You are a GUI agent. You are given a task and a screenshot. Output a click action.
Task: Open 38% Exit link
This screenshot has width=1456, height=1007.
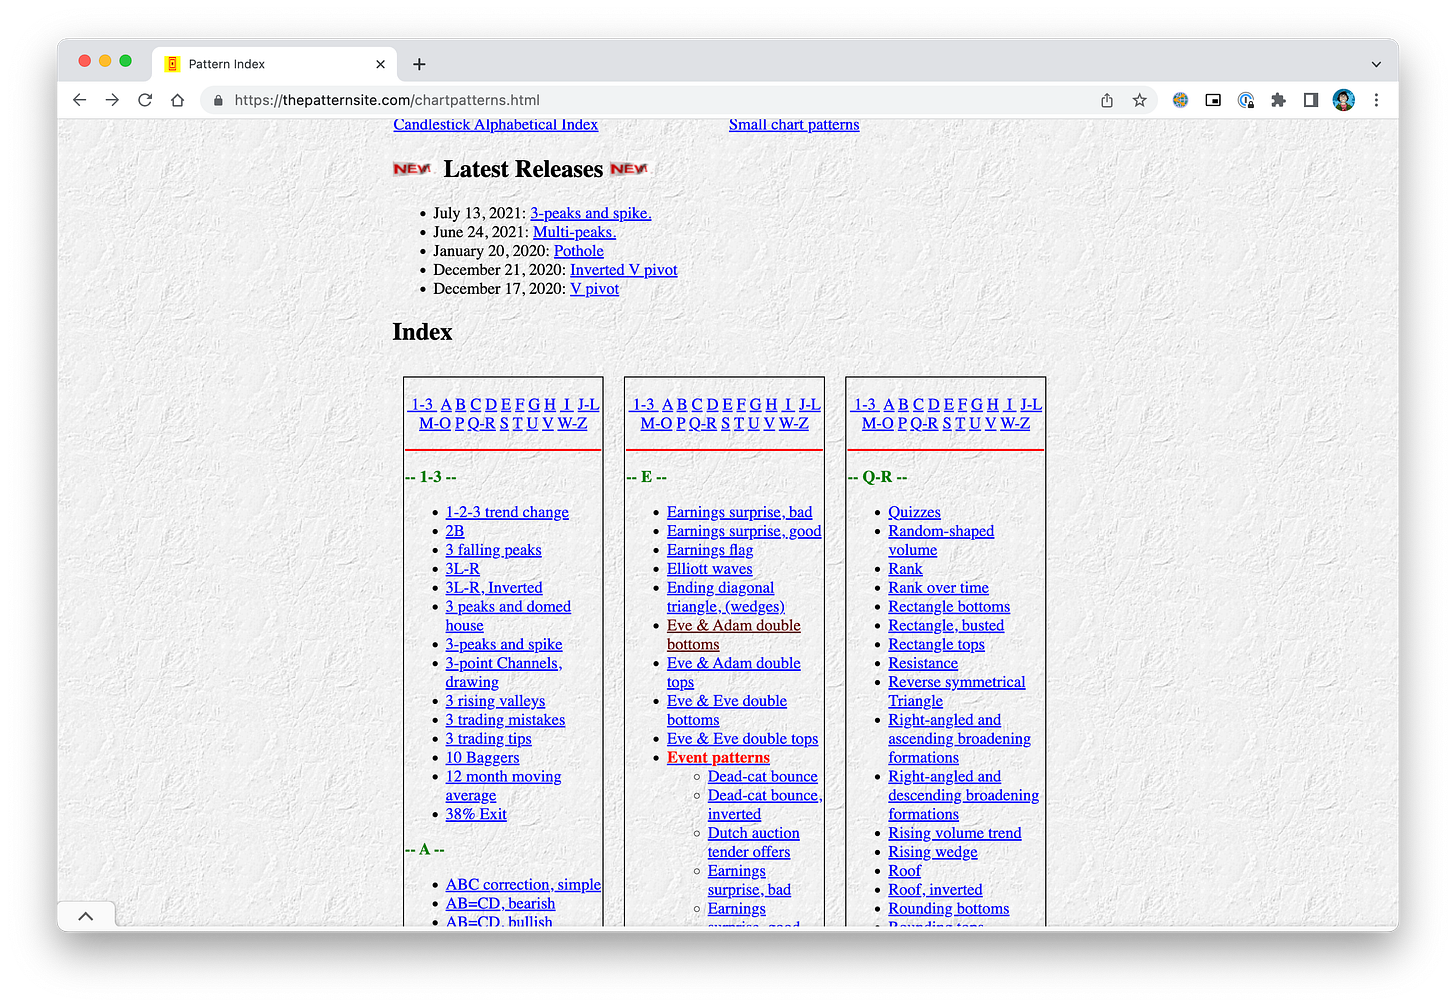pyautogui.click(x=476, y=814)
